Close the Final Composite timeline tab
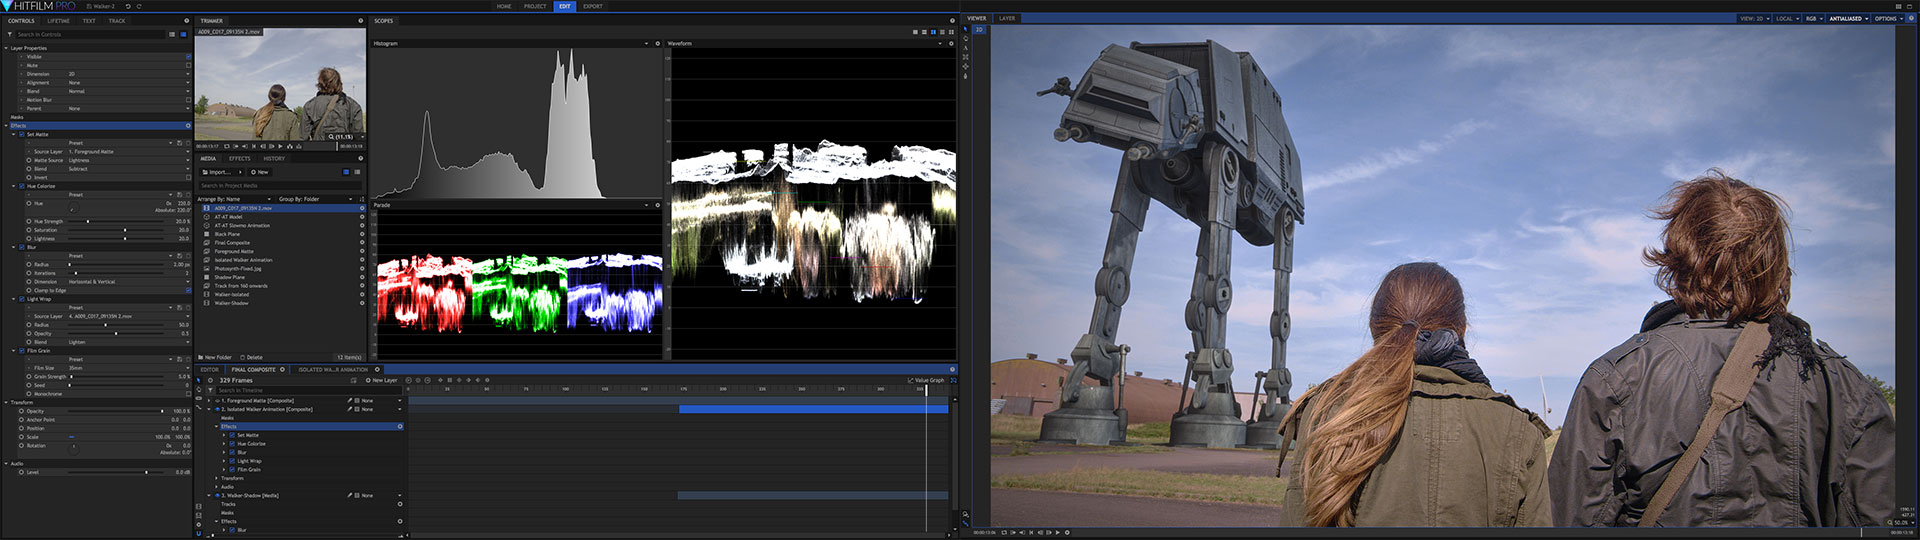This screenshot has width=1920, height=540. [x=283, y=369]
